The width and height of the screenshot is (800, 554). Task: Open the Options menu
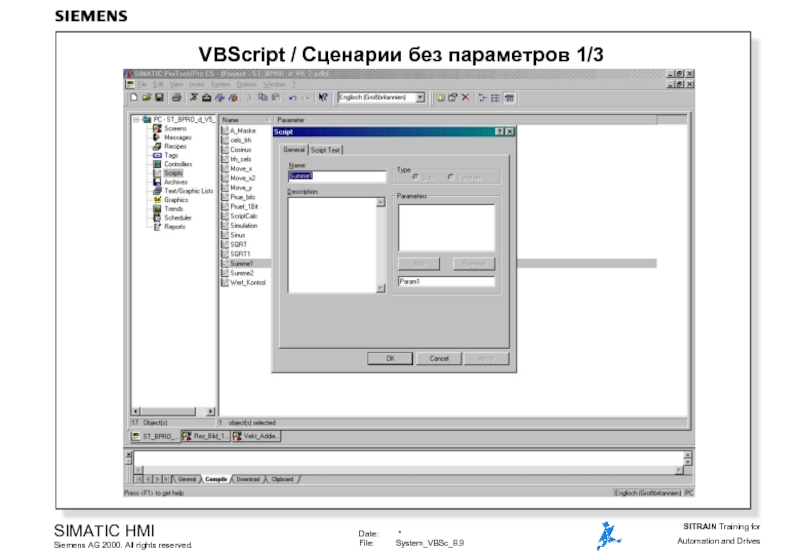coord(246,84)
